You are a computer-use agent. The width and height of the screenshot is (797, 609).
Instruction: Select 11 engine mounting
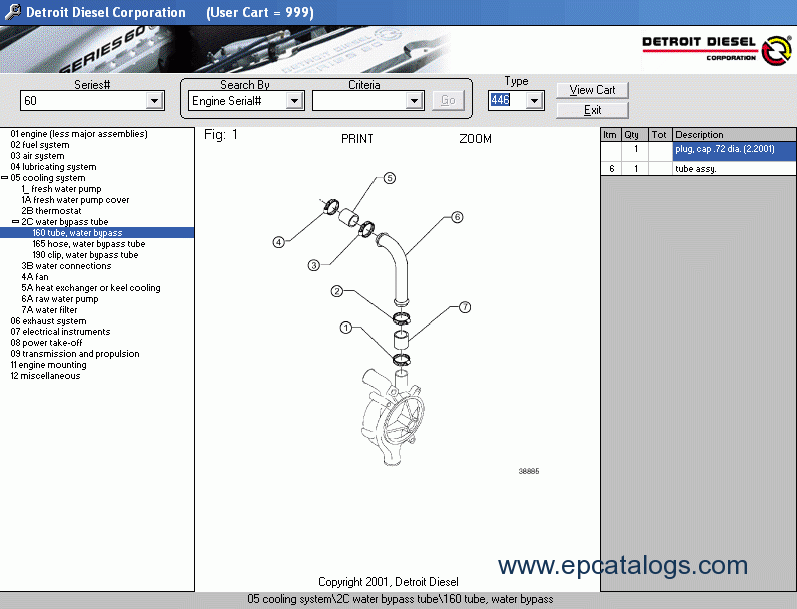48,365
